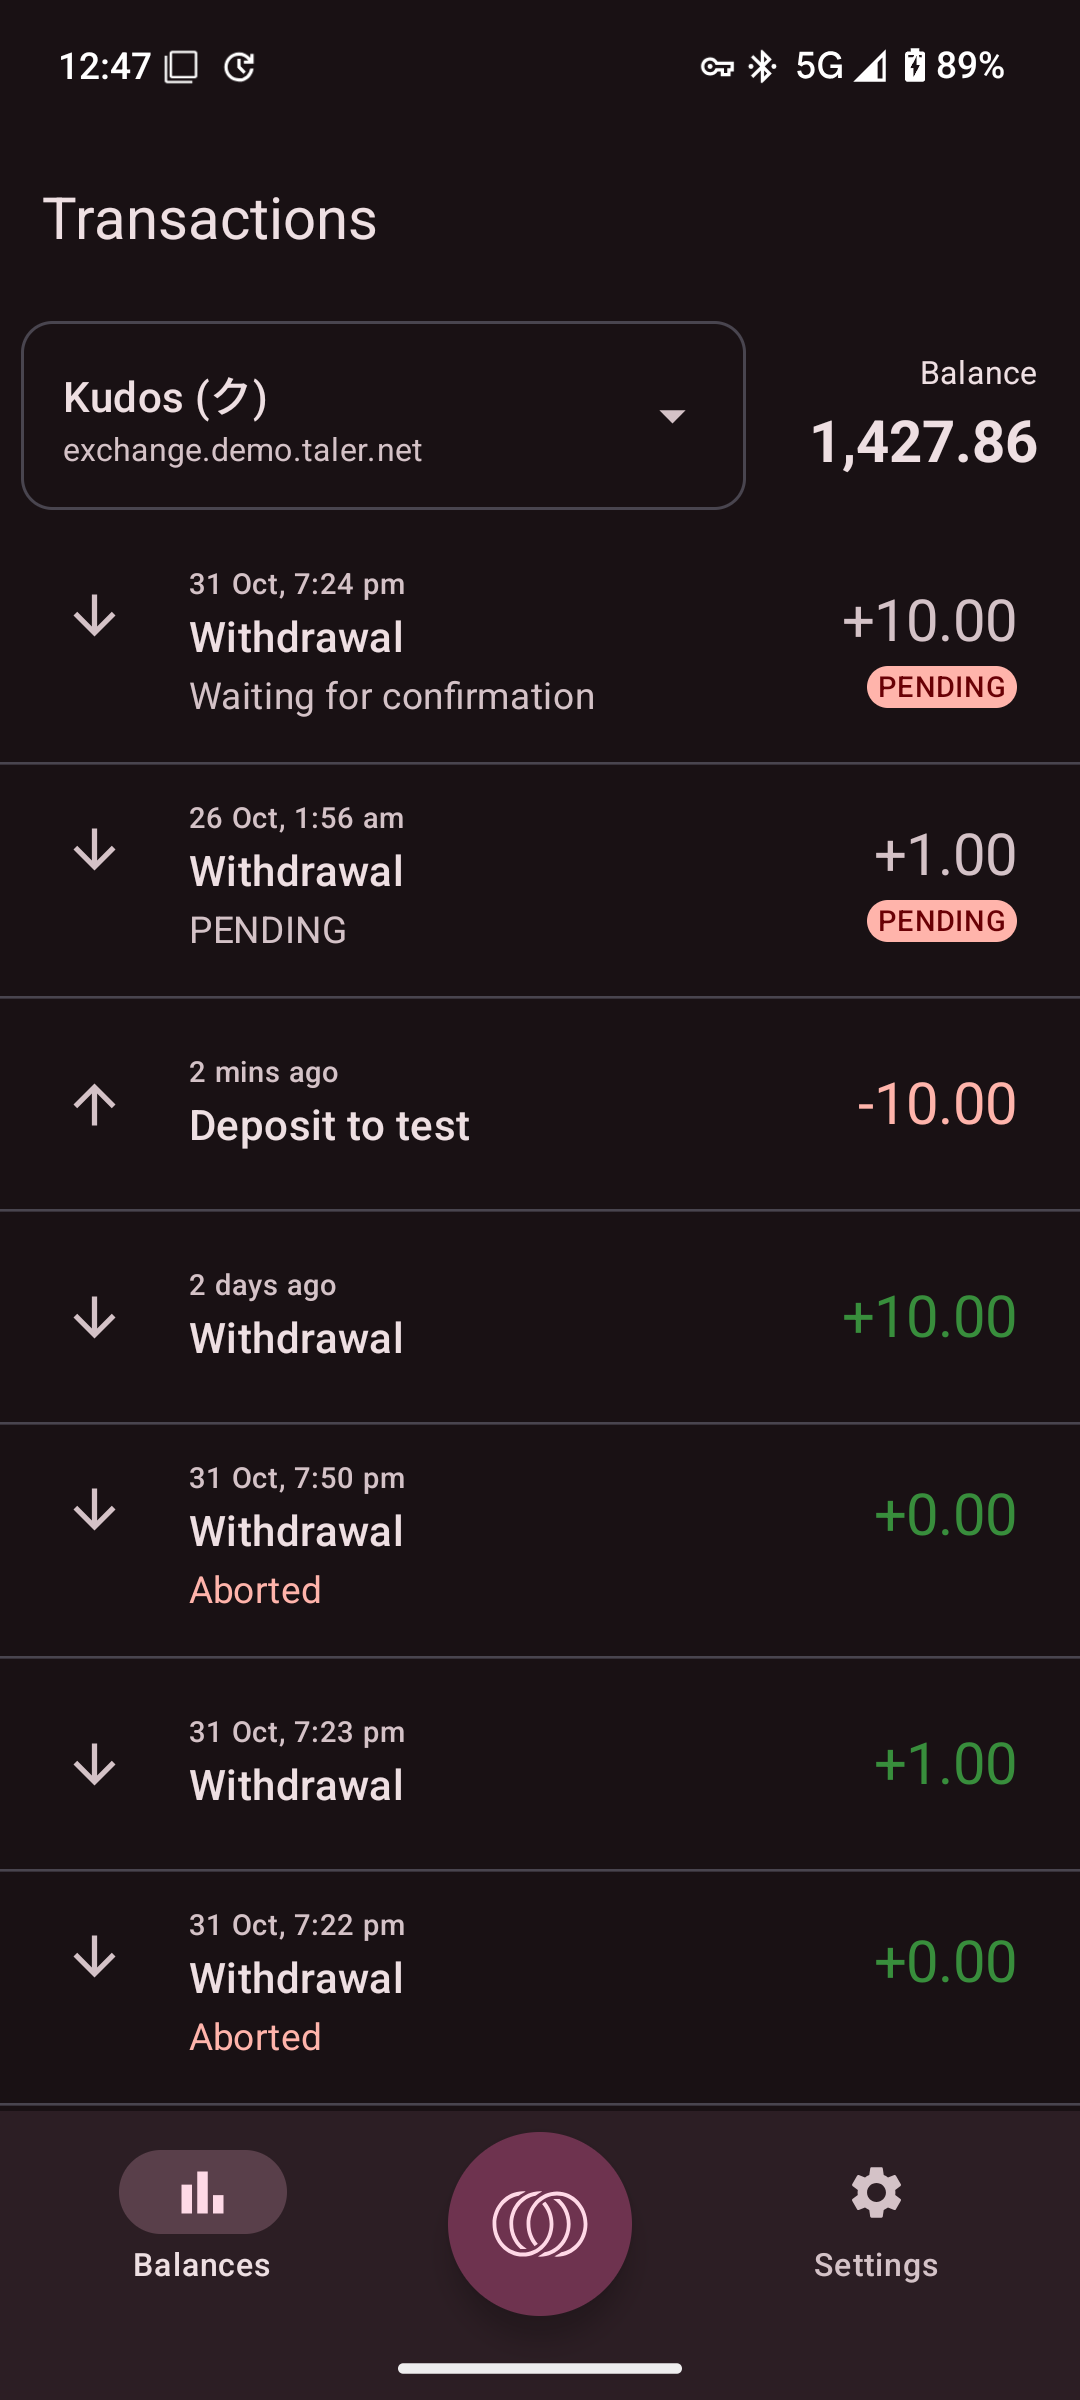Tap the down arrow of 2 days ago withdrawal
Image resolution: width=1080 pixels, height=2400 pixels.
[x=95, y=1317]
